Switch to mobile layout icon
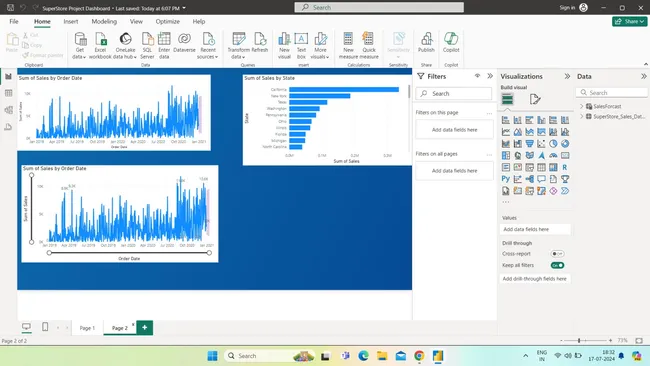Image resolution: width=650 pixels, height=366 pixels. (45, 327)
